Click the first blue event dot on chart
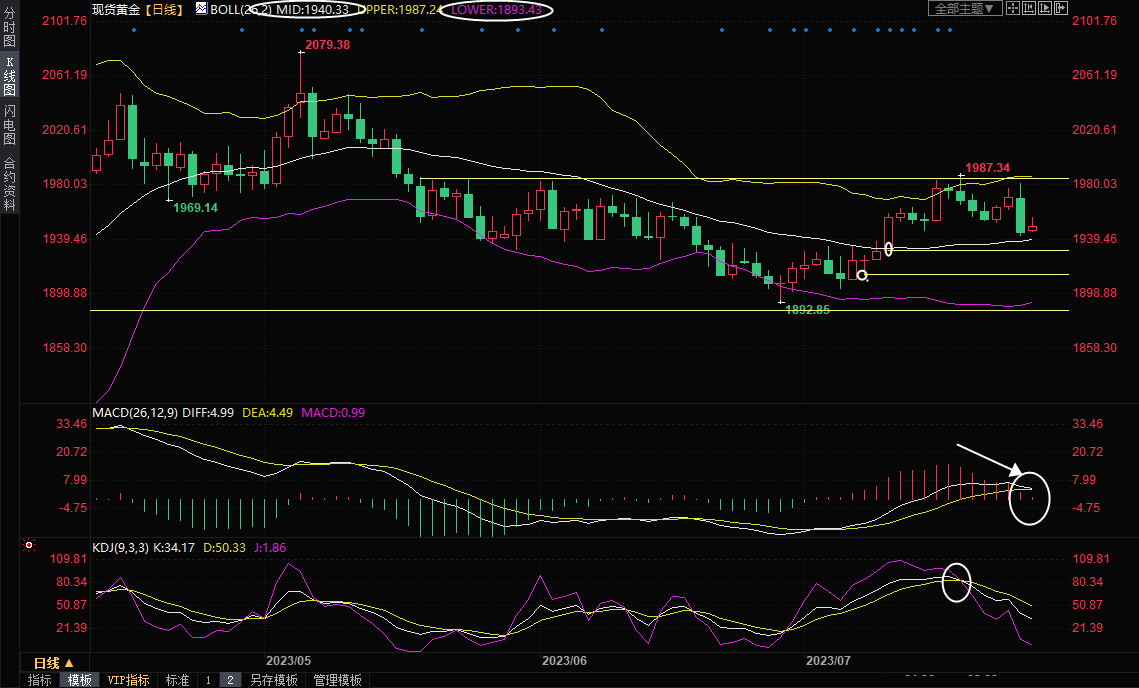 tap(134, 29)
